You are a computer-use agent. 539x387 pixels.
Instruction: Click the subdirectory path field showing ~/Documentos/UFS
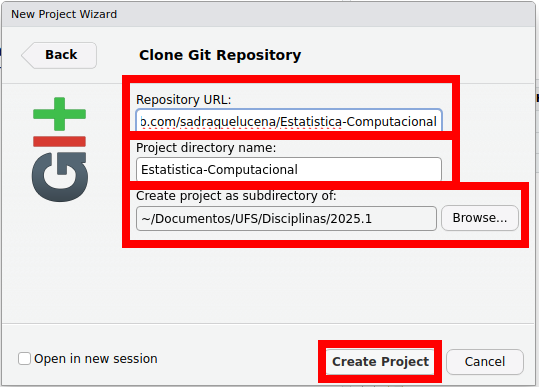pyautogui.click(x=286, y=218)
